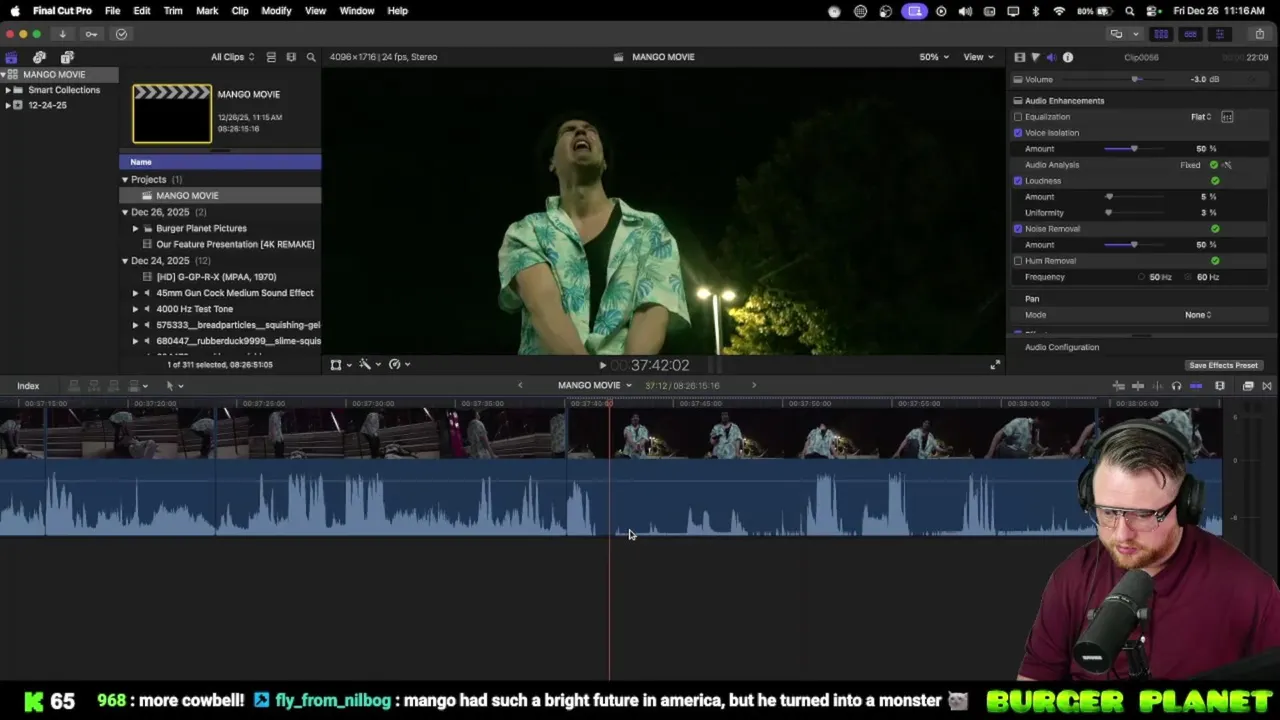The width and height of the screenshot is (1280, 720).
Task: Turn off Noise Removal checkbox
Action: point(1018,229)
